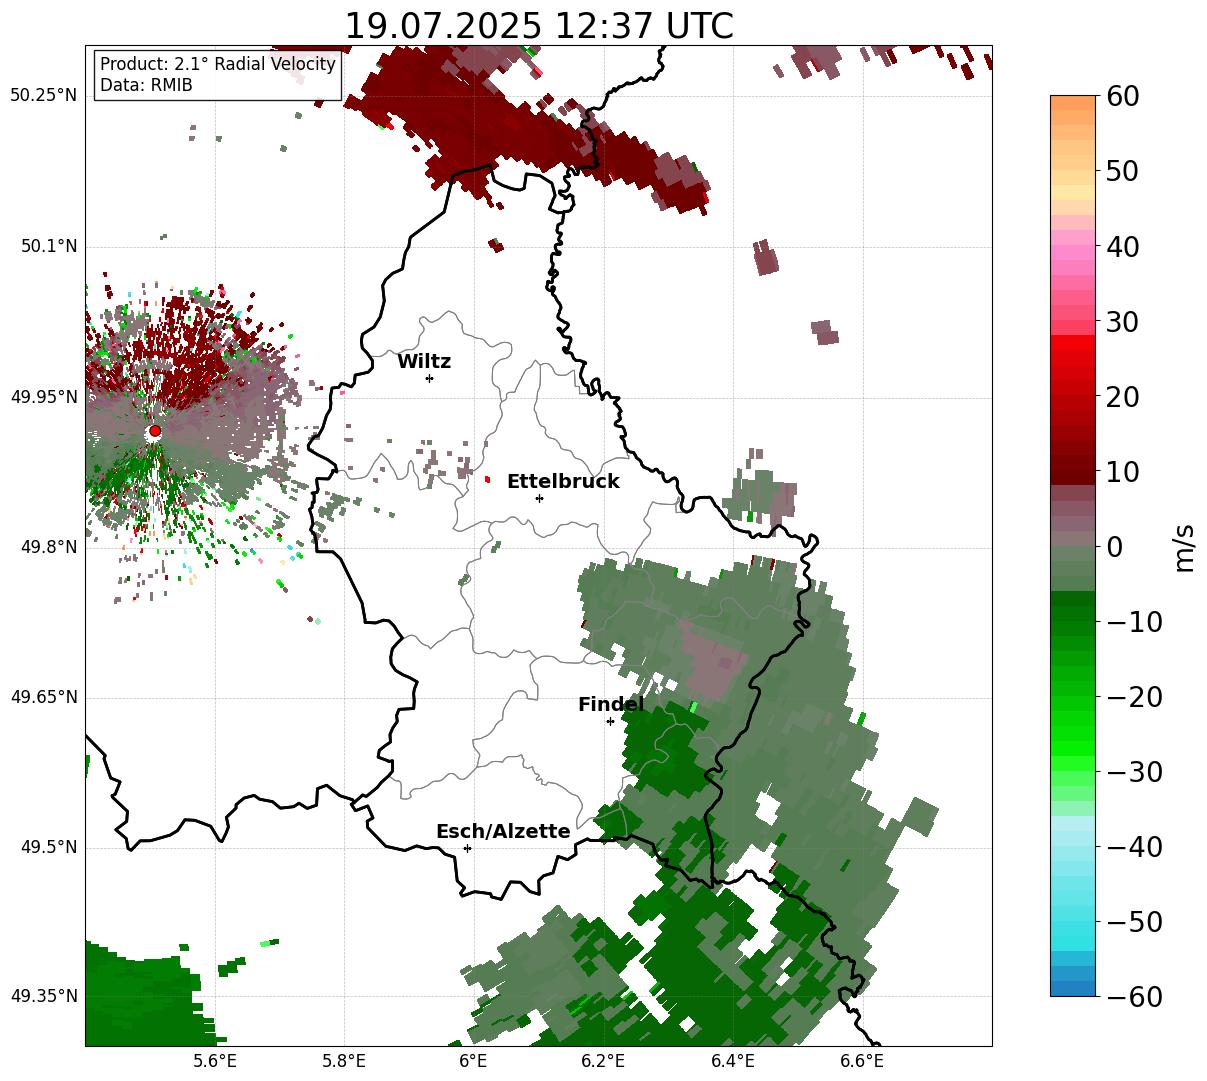Click the orange top of the colorbar

[1073, 104]
